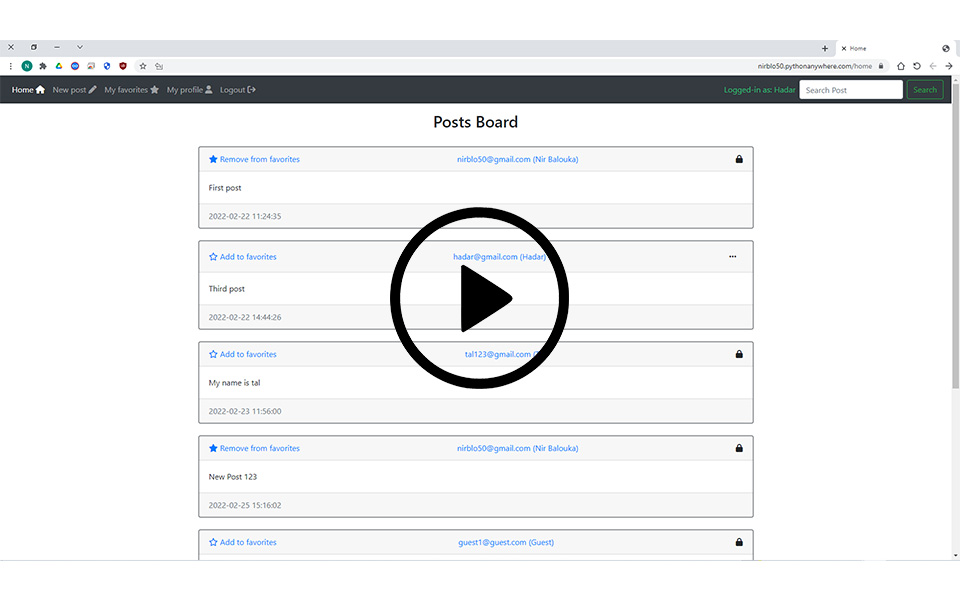The width and height of the screenshot is (960, 600).
Task: Open the Chrome three-dot menu
Action: 11,66
